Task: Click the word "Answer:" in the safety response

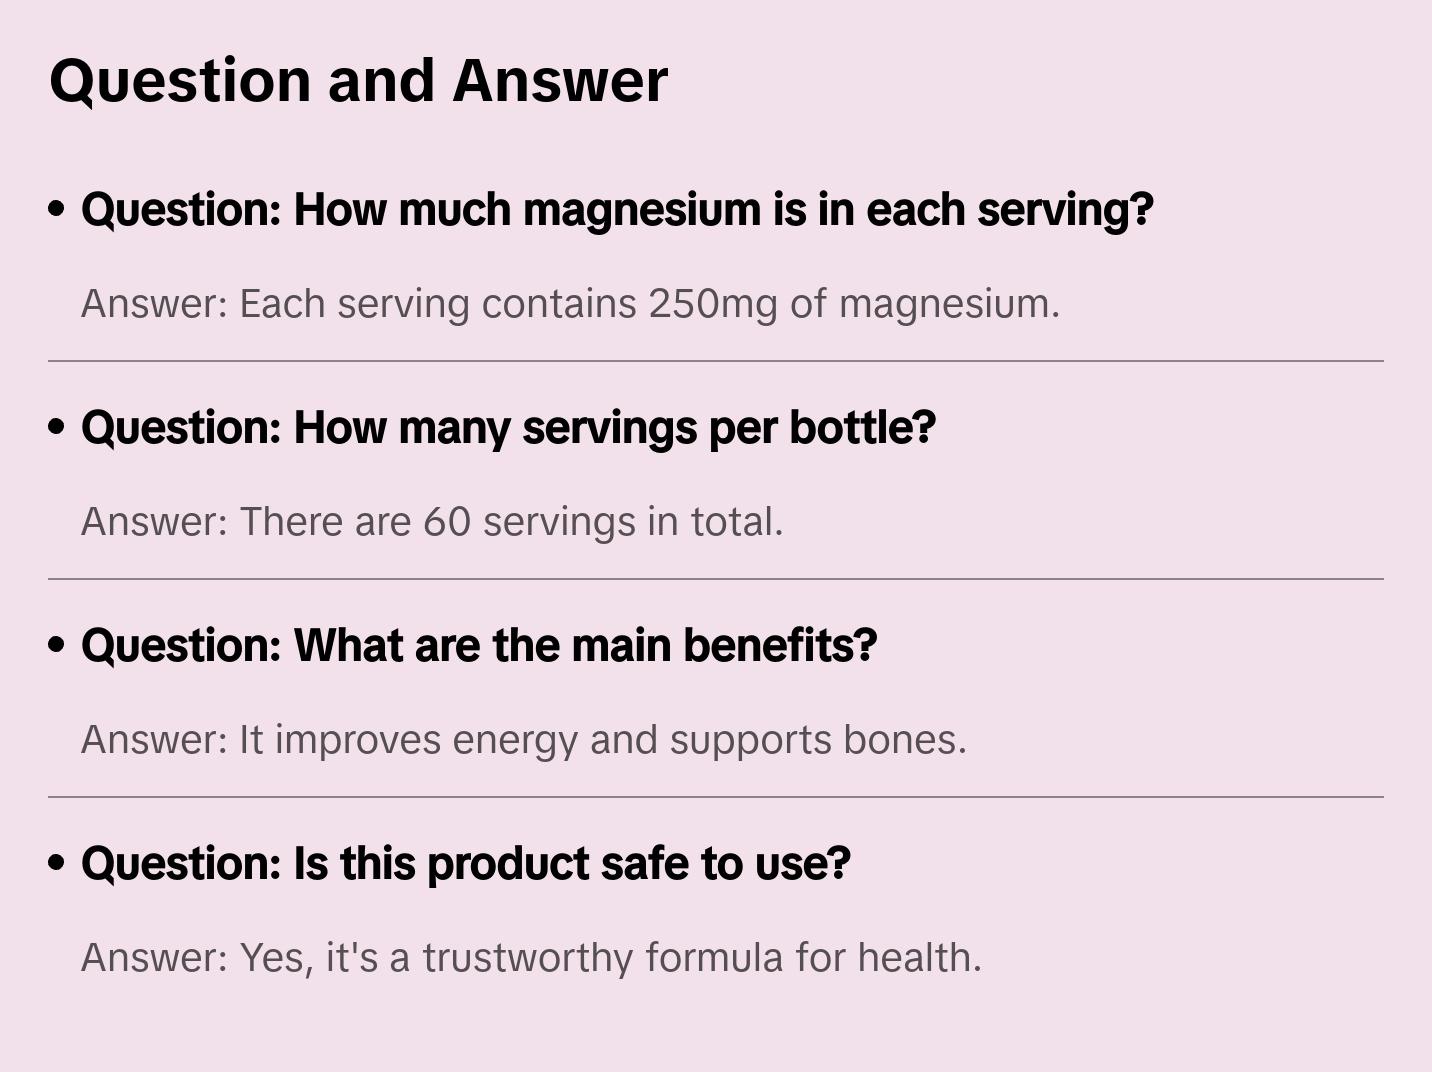Action: (155, 958)
